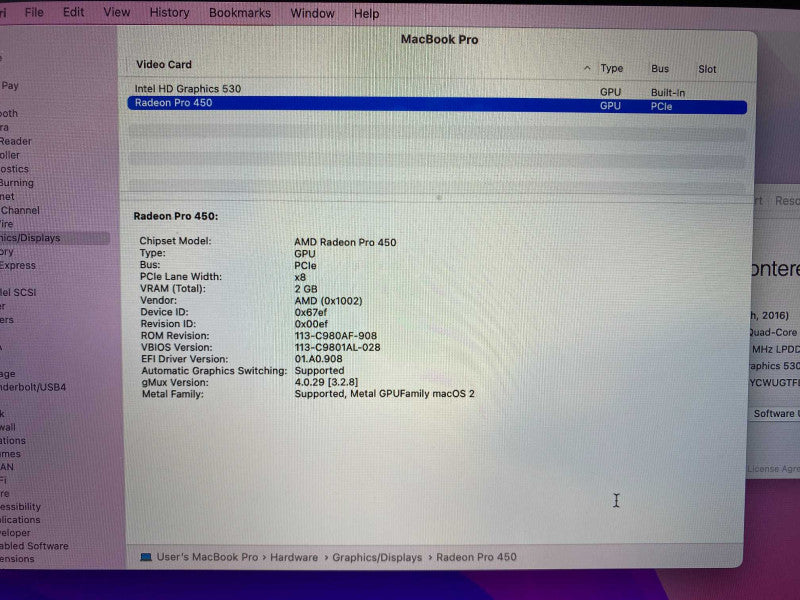Sort by the Bus column header
Screen dimensions: 800x600
[x=660, y=69]
